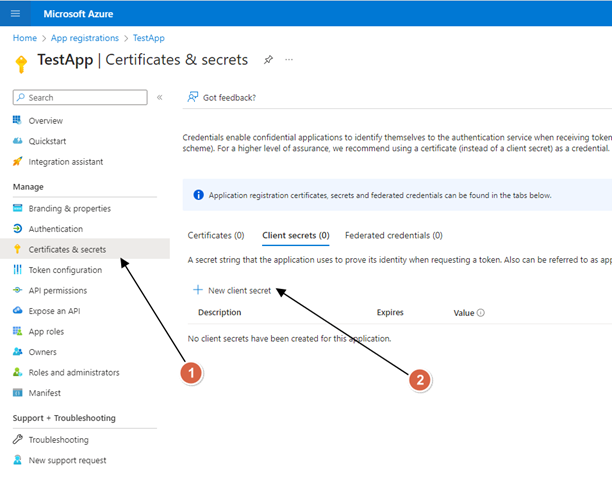Click 'No client secrets have been created' text
The image size is (612, 485).
(x=289, y=338)
